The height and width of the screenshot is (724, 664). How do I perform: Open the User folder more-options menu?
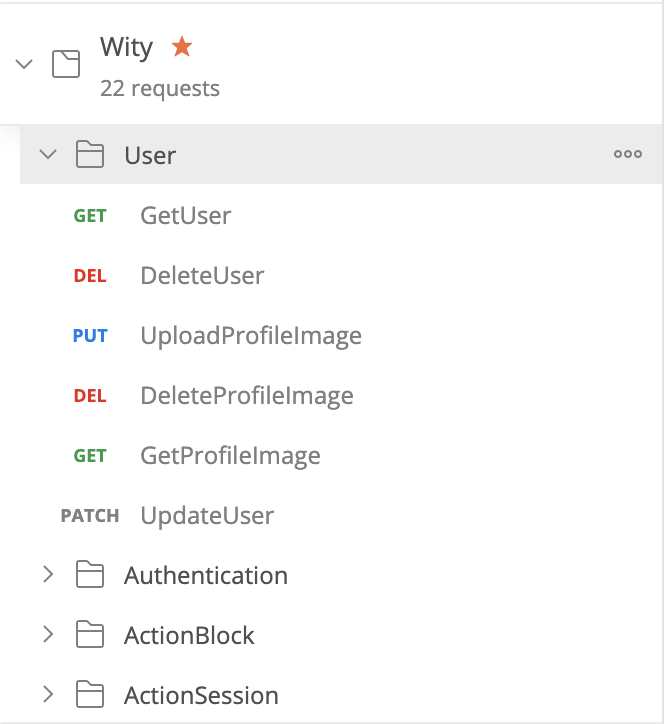[628, 154]
